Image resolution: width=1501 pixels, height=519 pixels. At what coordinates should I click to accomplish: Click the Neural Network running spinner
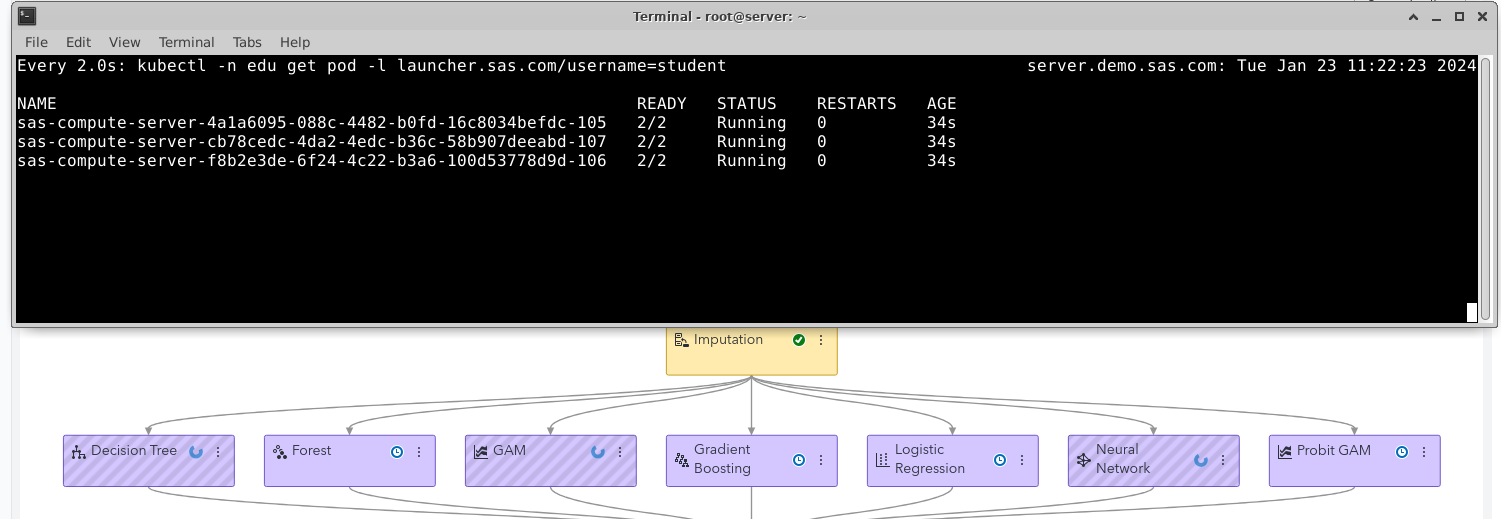[x=1201, y=460]
